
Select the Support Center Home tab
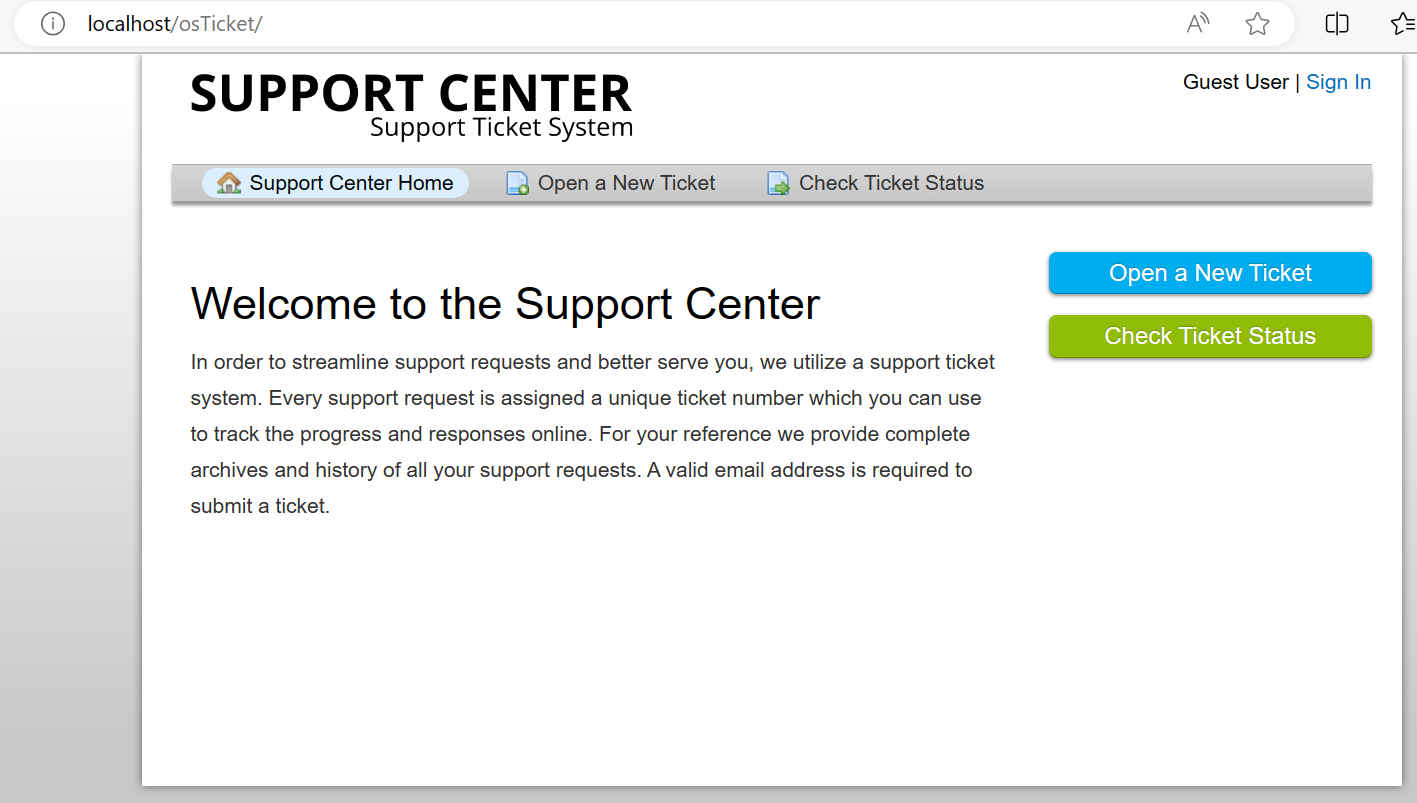point(350,183)
